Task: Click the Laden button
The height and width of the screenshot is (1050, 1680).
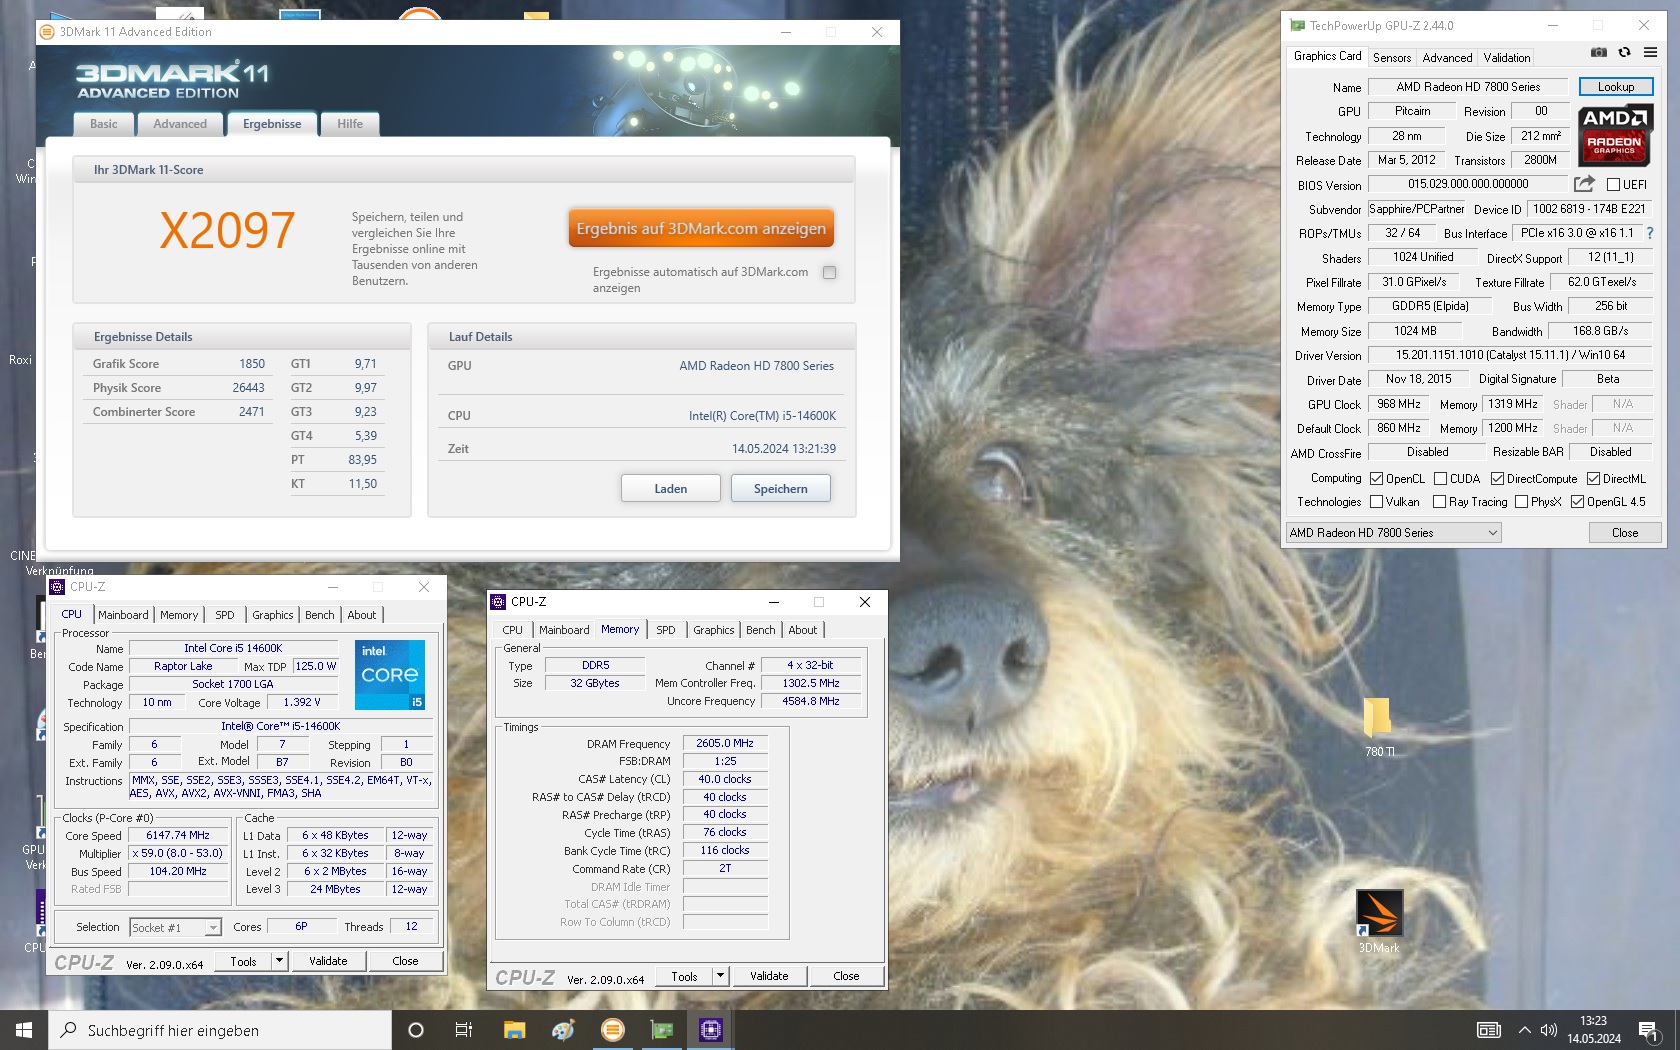Action: point(670,488)
